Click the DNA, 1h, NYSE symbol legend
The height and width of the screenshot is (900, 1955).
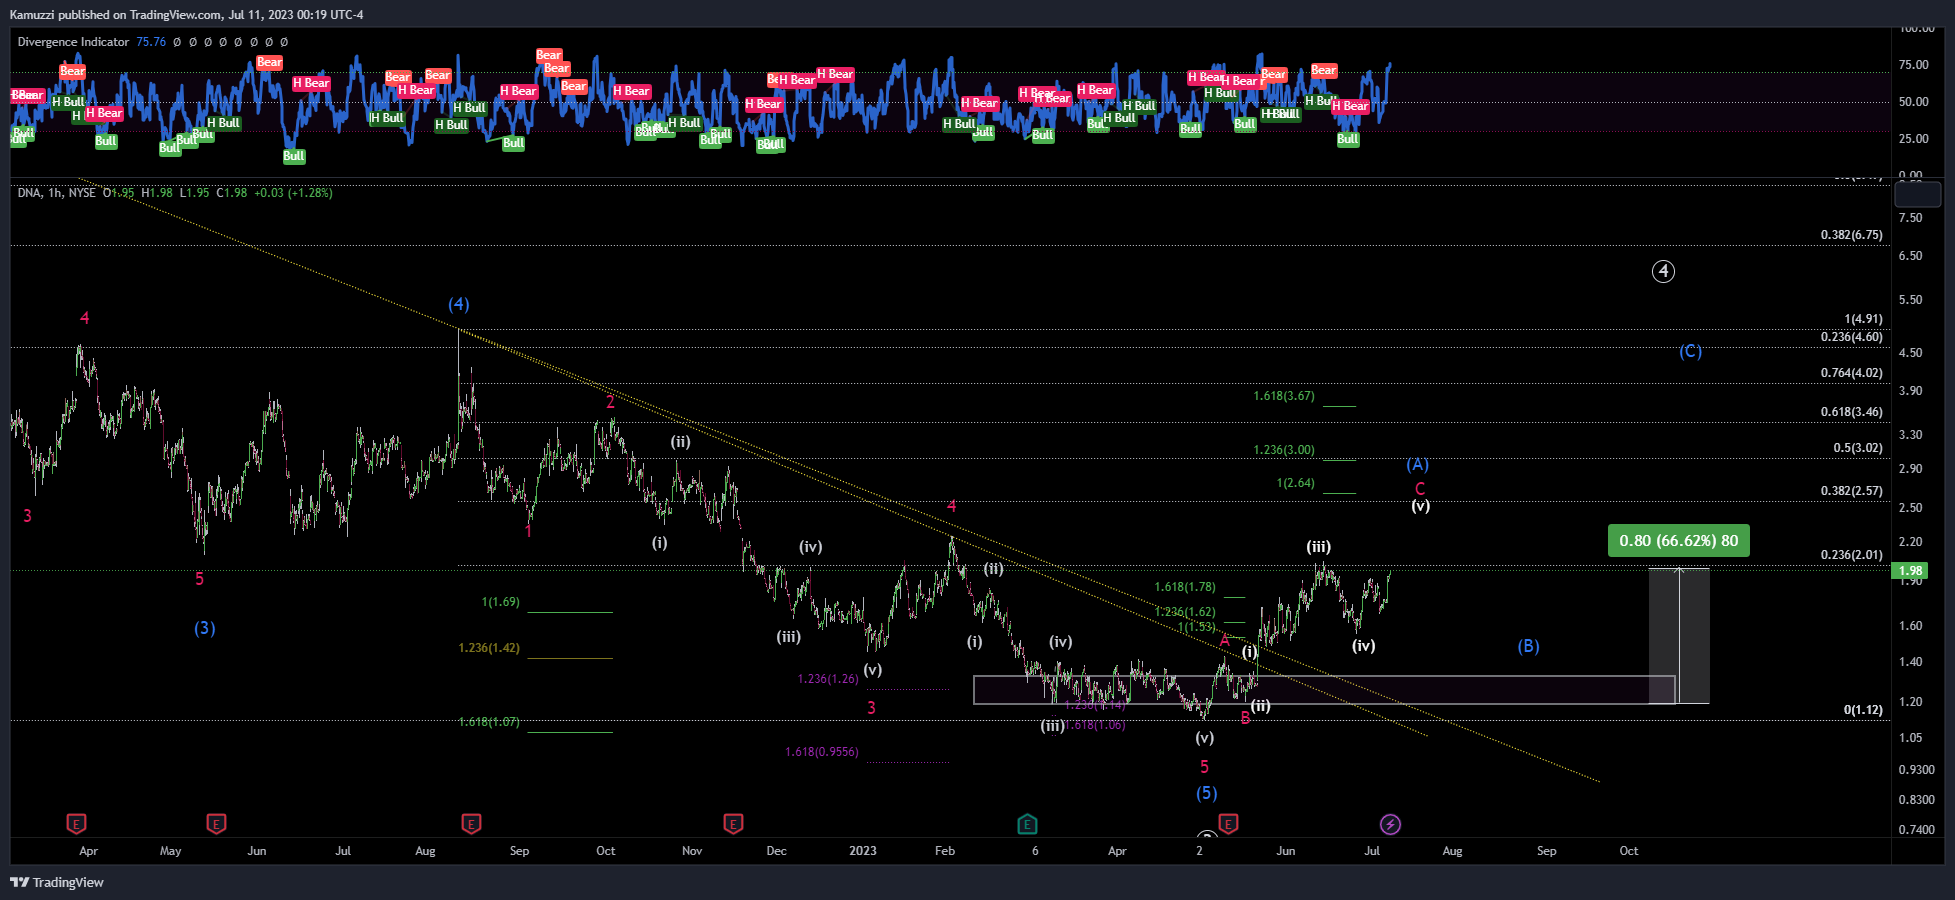coord(56,193)
